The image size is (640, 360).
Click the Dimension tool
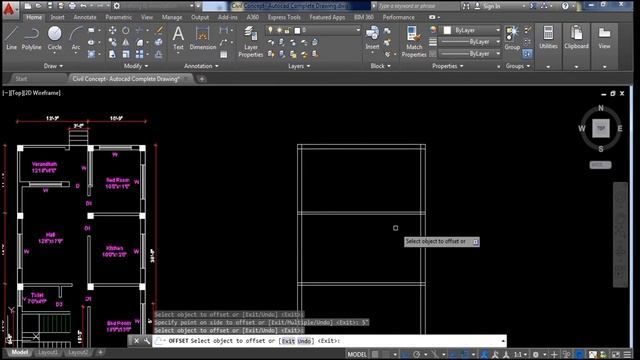202,38
